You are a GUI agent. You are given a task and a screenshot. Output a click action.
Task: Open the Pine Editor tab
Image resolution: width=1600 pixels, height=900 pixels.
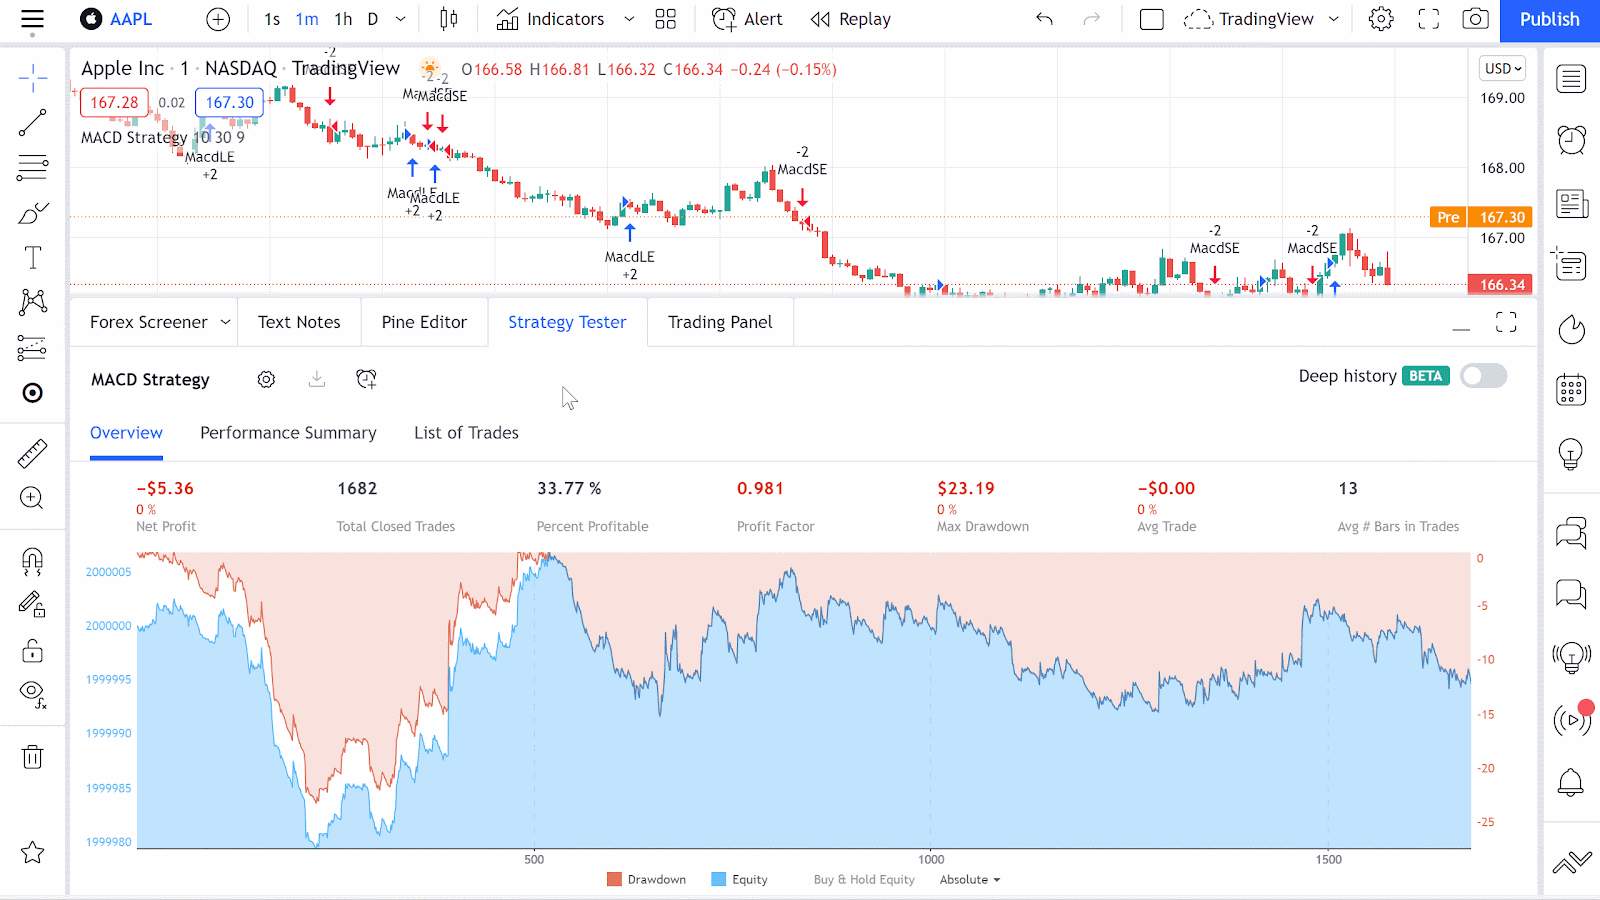pos(424,322)
